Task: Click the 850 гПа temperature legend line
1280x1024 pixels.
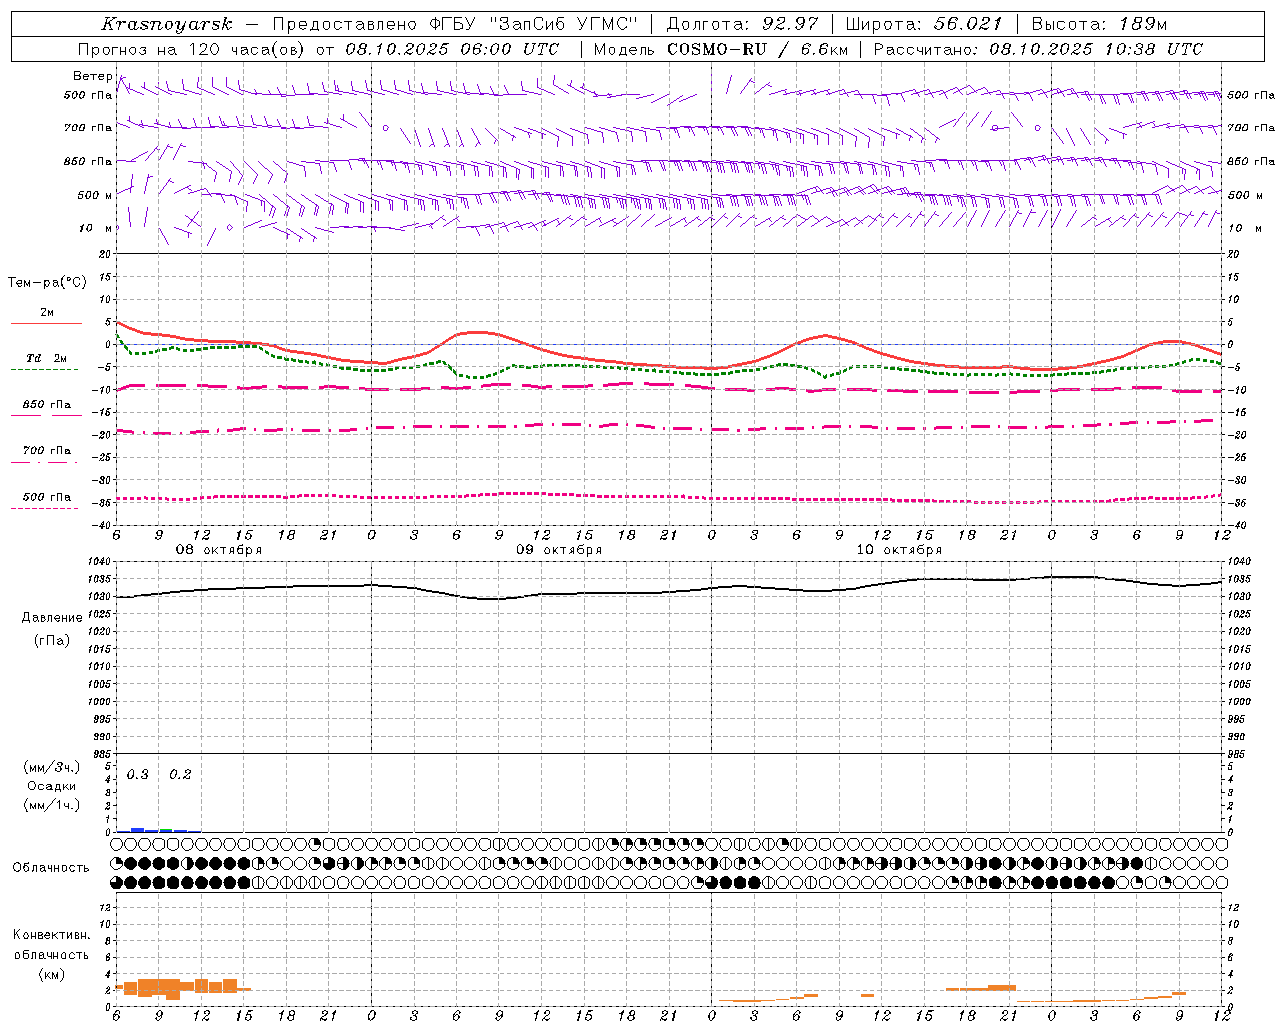Action: tap(46, 415)
